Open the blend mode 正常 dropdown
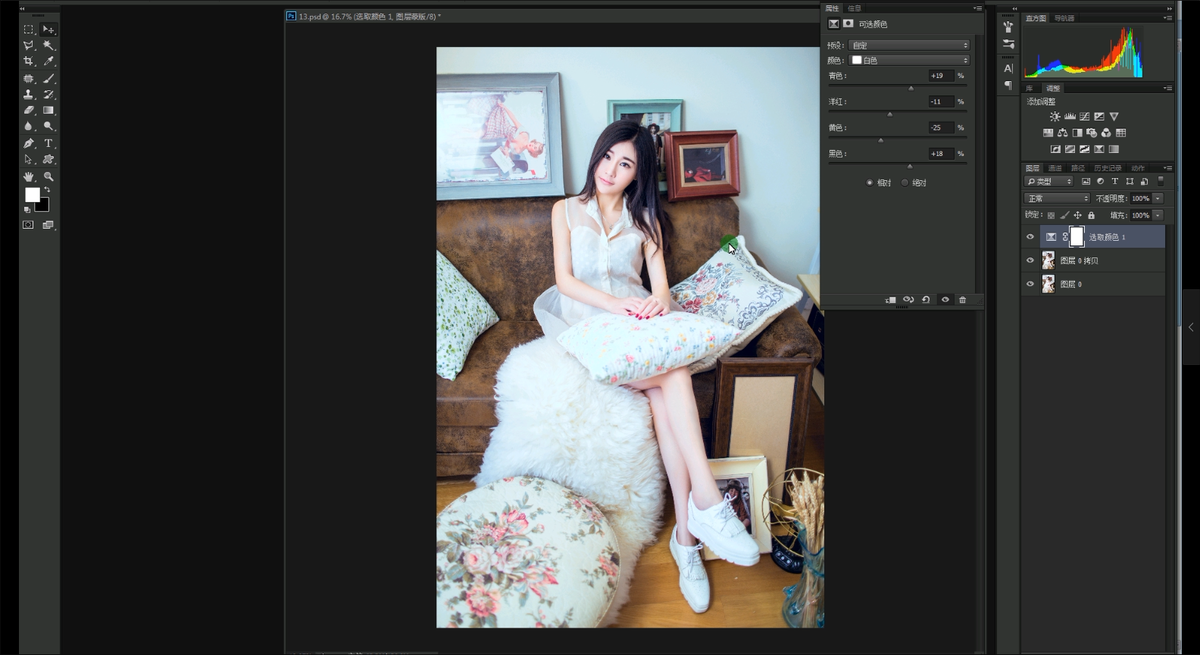This screenshot has width=1200, height=655. [1057, 198]
